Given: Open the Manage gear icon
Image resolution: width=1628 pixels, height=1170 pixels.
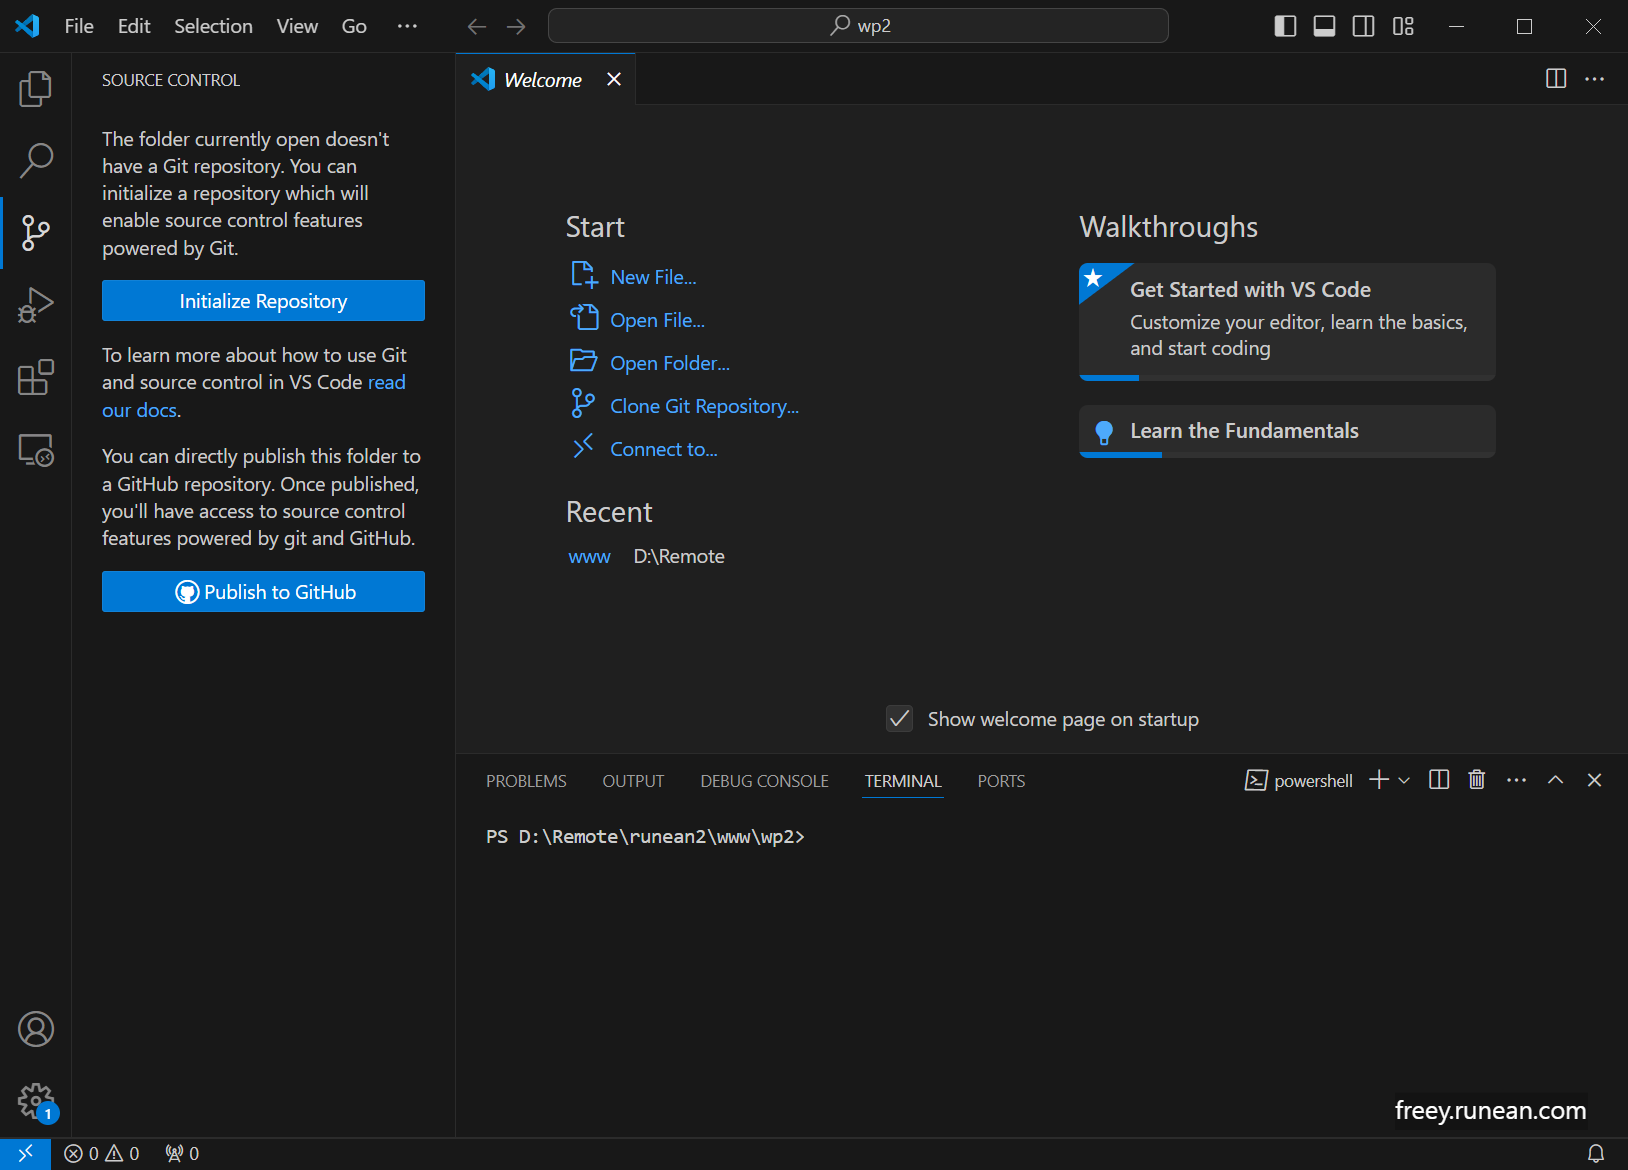Looking at the screenshot, I should (36, 1101).
